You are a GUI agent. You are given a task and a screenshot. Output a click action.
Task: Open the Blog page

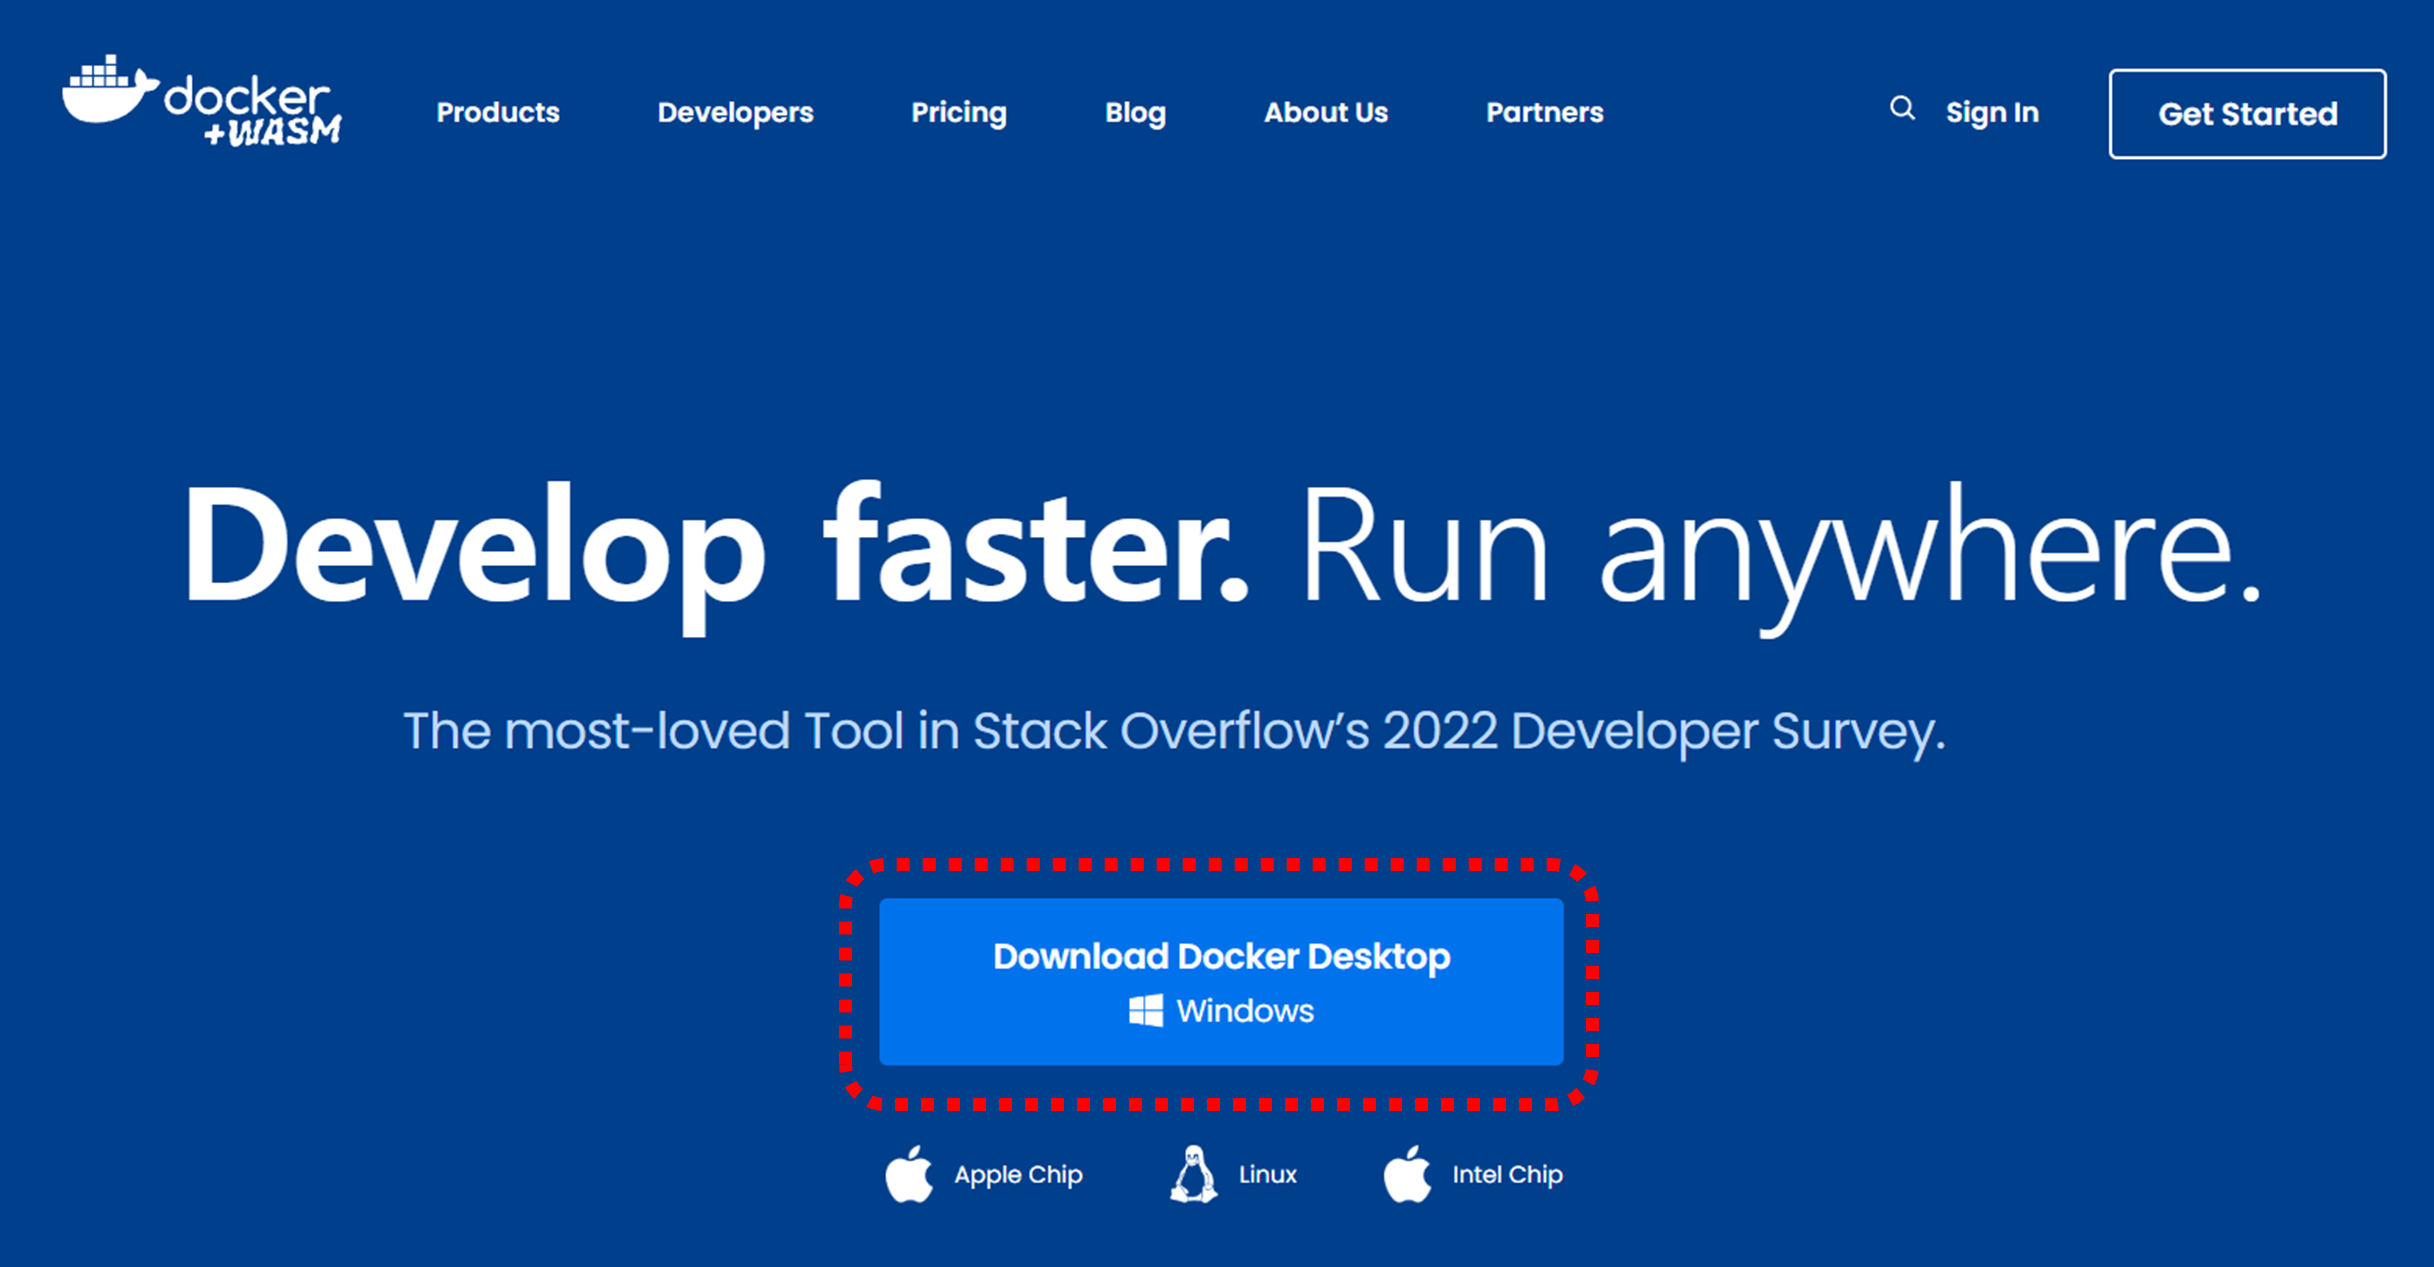pos(1135,113)
